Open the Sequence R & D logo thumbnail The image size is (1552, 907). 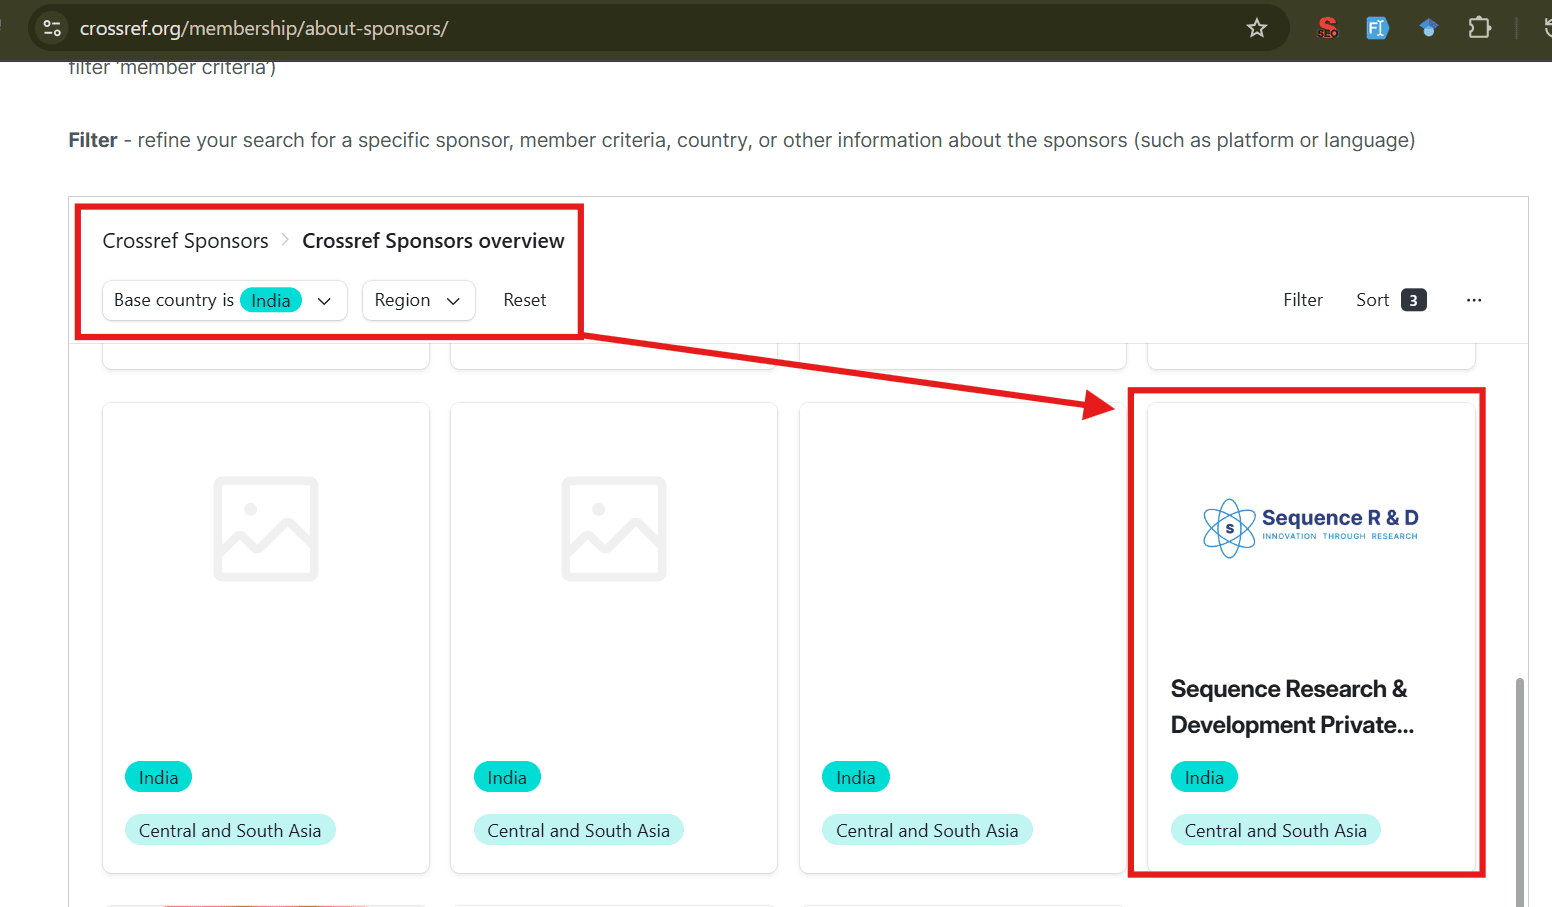point(1311,528)
